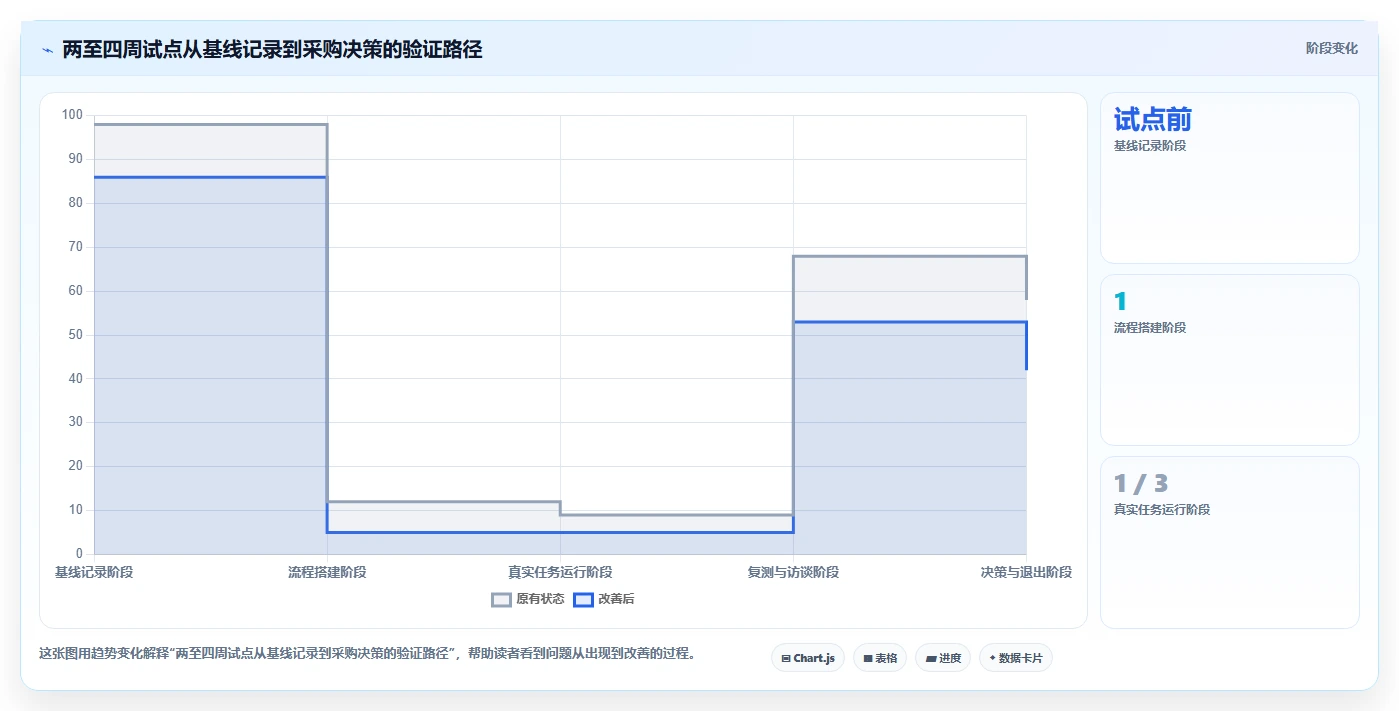The image size is (1399, 711).
Task: Toggle the 原有状态 legend entry
Action: [528, 599]
